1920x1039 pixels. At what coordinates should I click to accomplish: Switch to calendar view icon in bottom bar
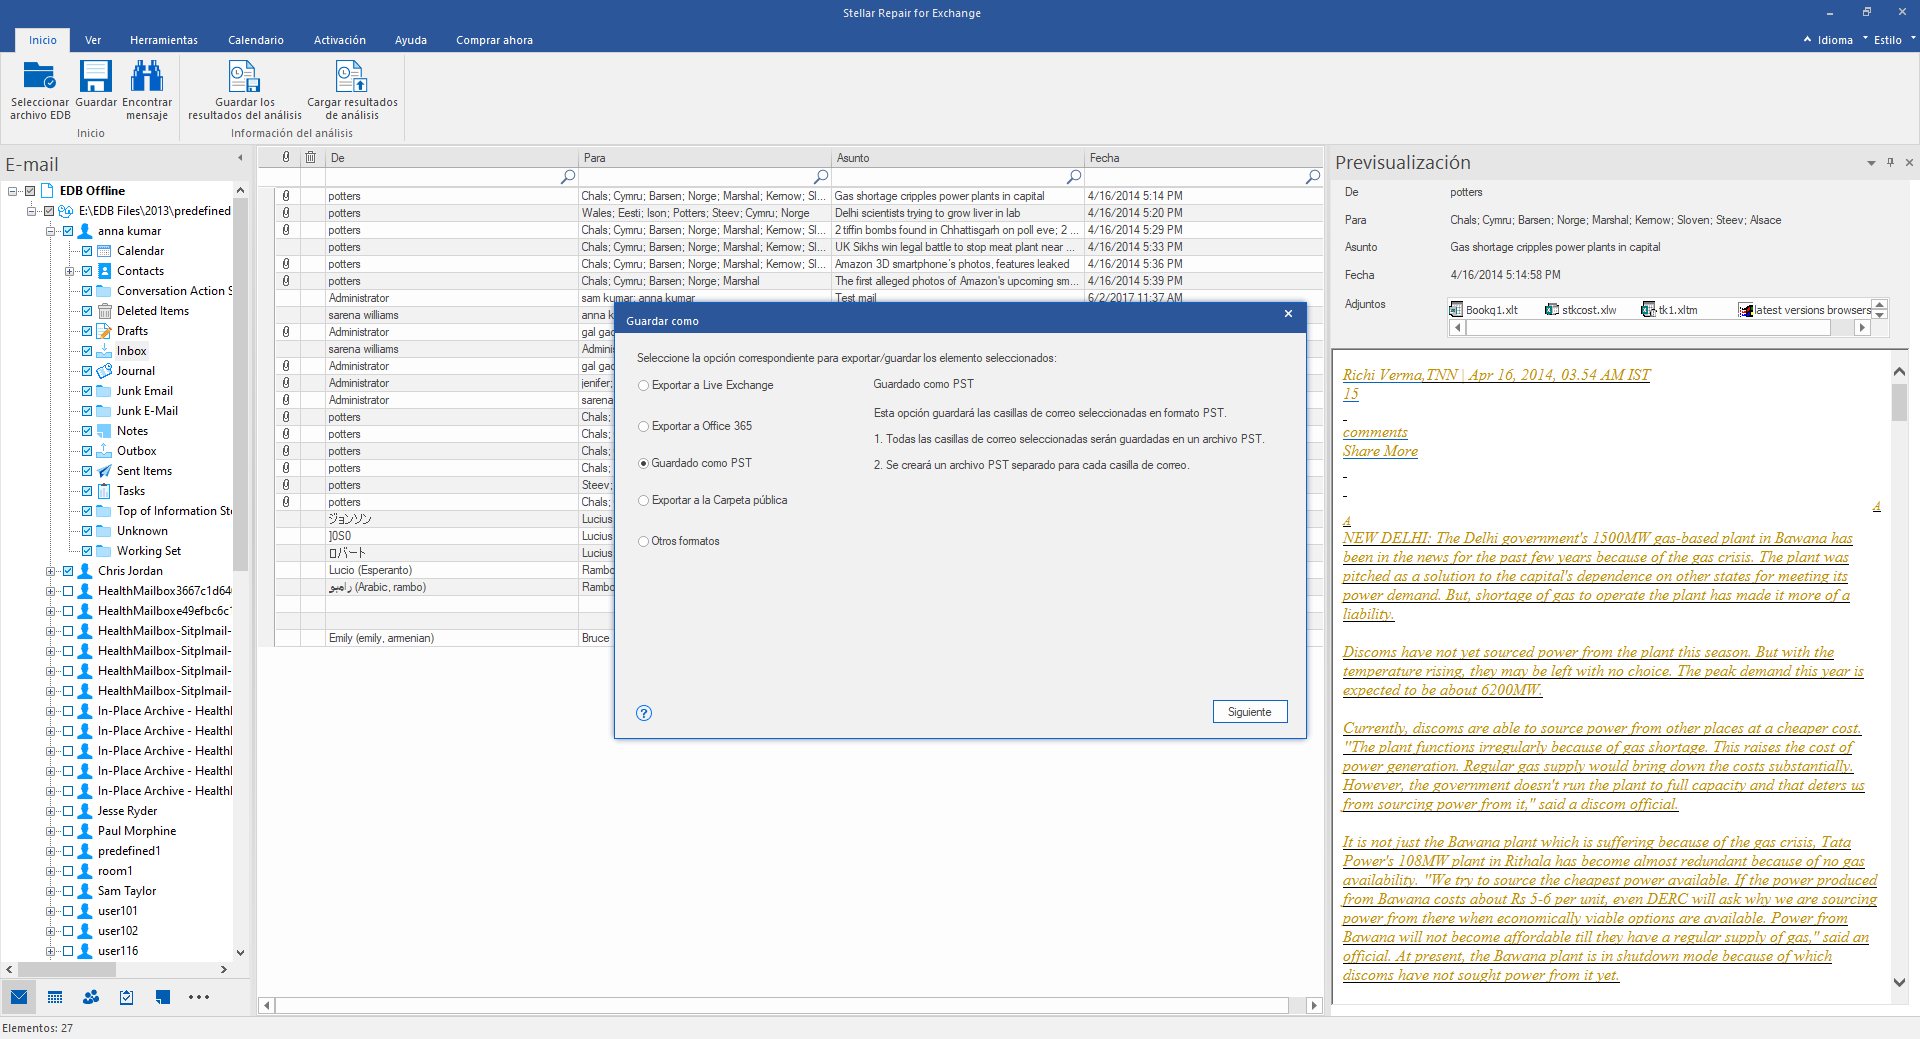[55, 997]
